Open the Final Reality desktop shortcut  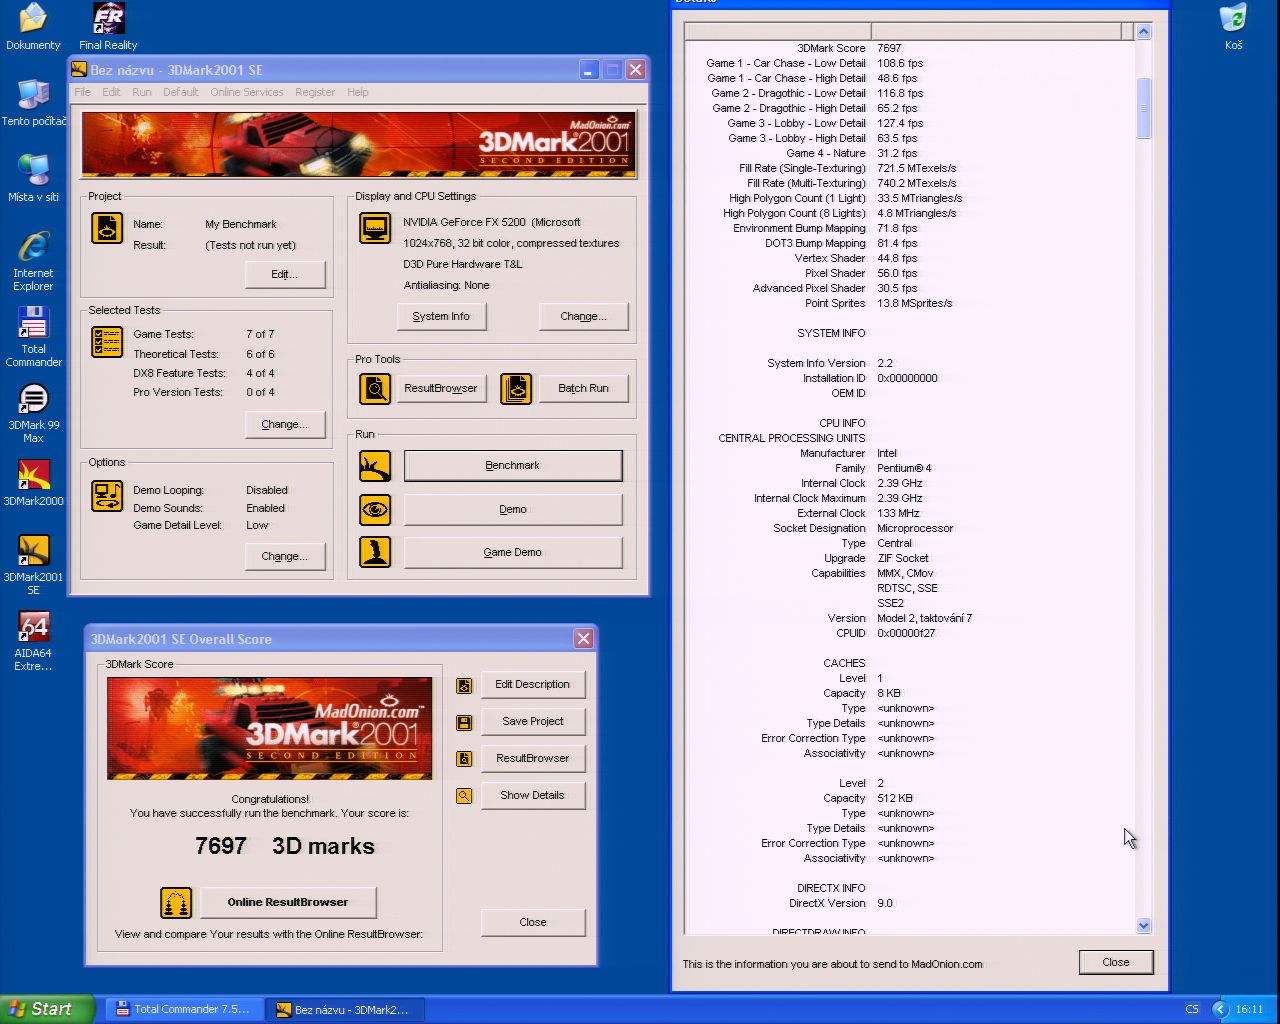pyautogui.click(x=108, y=26)
